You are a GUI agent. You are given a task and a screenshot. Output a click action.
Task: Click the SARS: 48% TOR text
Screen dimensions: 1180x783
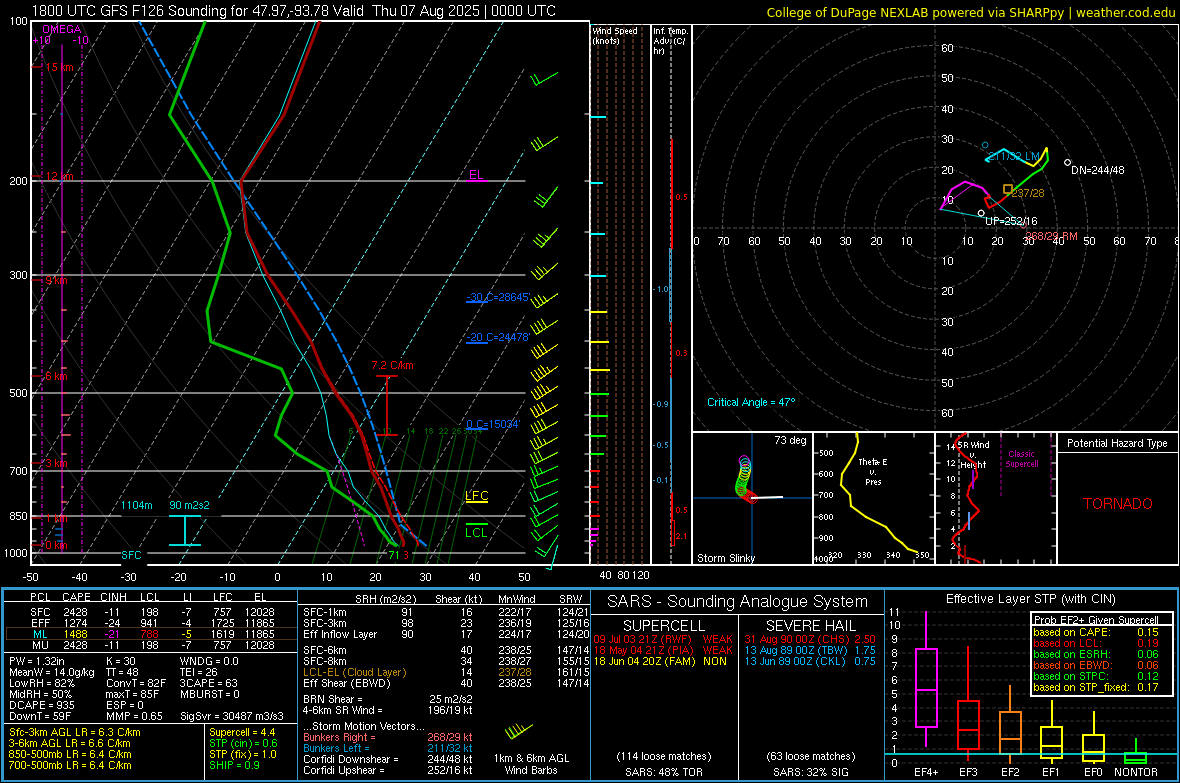coord(663,772)
